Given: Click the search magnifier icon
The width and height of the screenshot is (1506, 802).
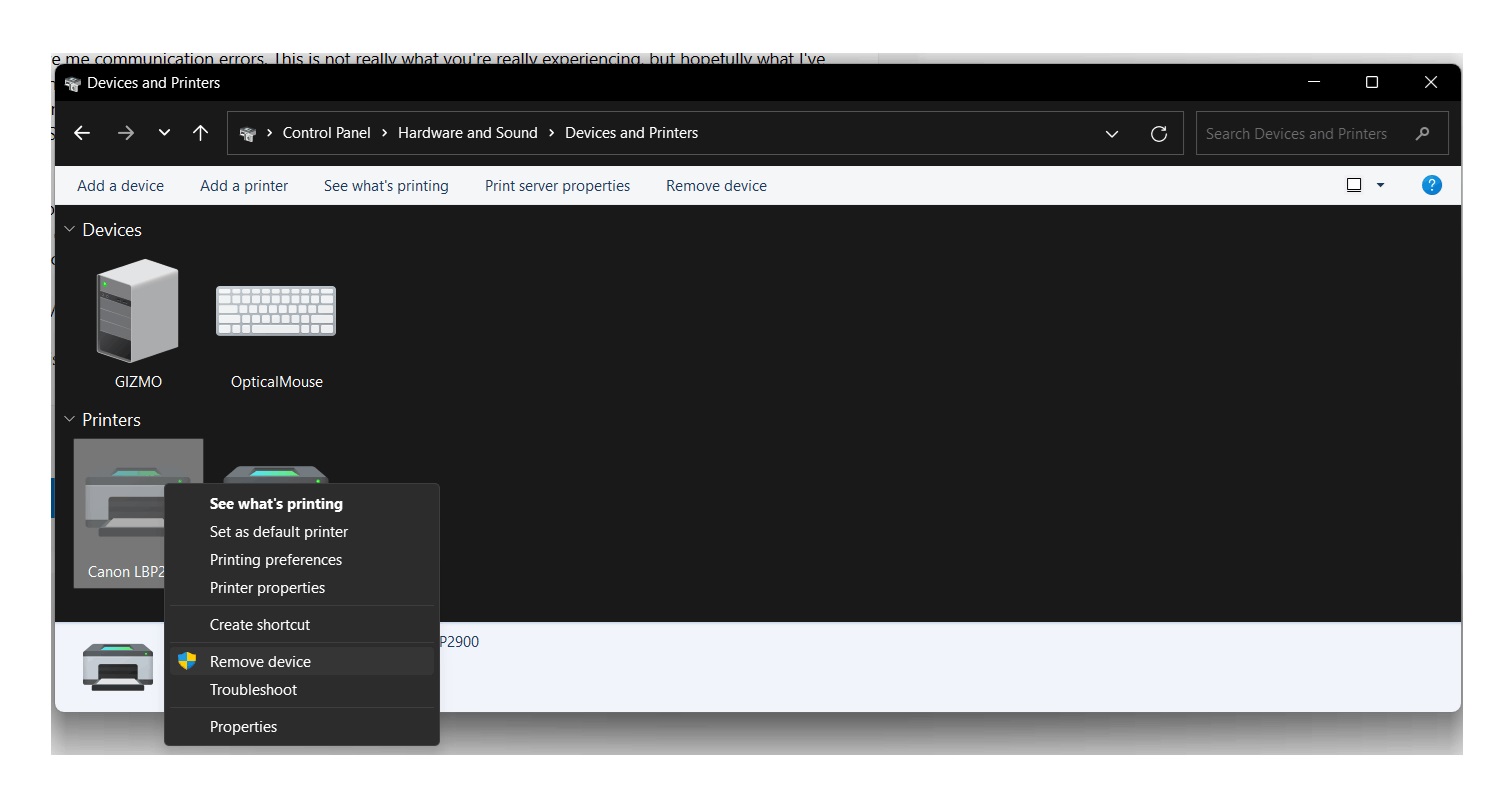Looking at the screenshot, I should click(1423, 133).
